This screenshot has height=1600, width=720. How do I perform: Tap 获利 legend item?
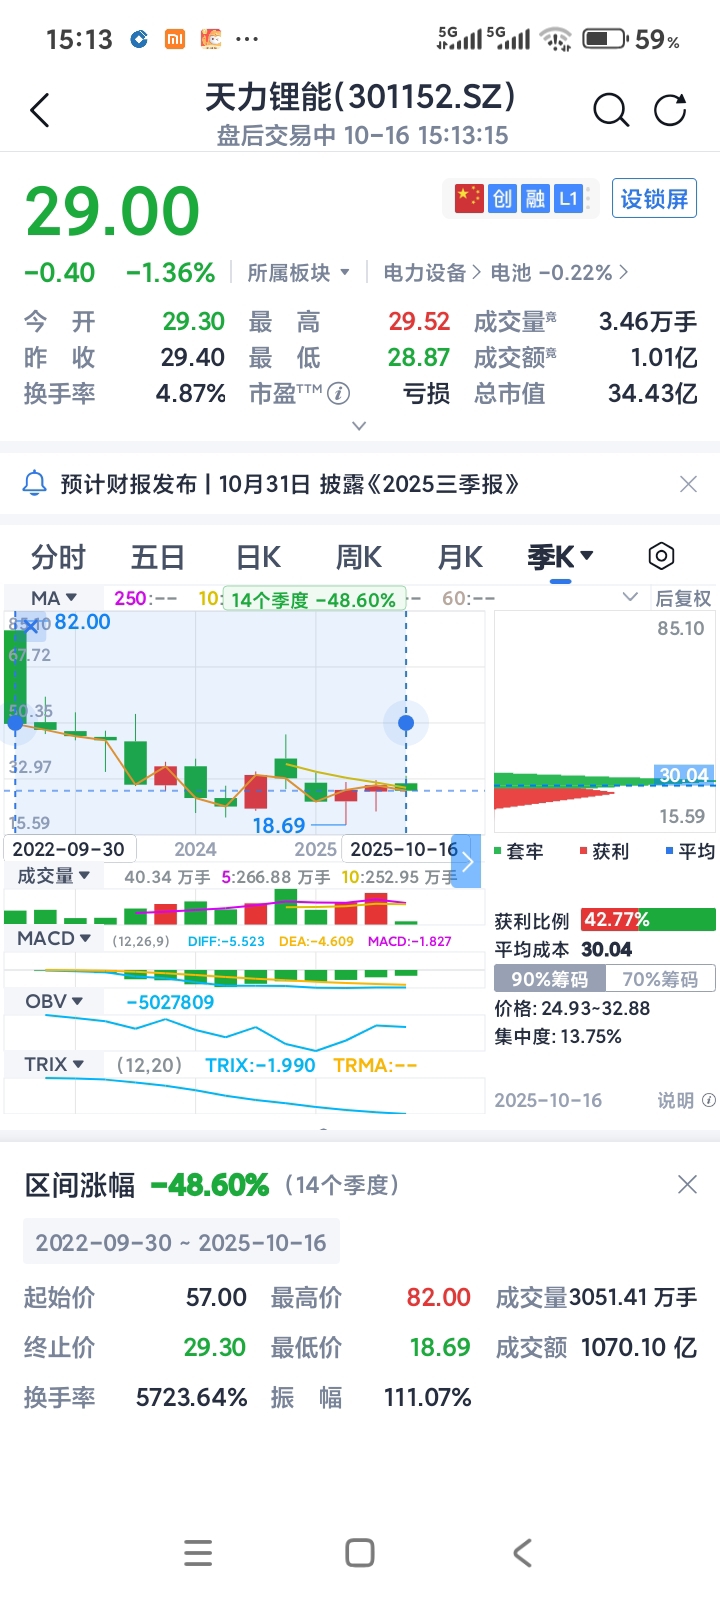pos(605,851)
